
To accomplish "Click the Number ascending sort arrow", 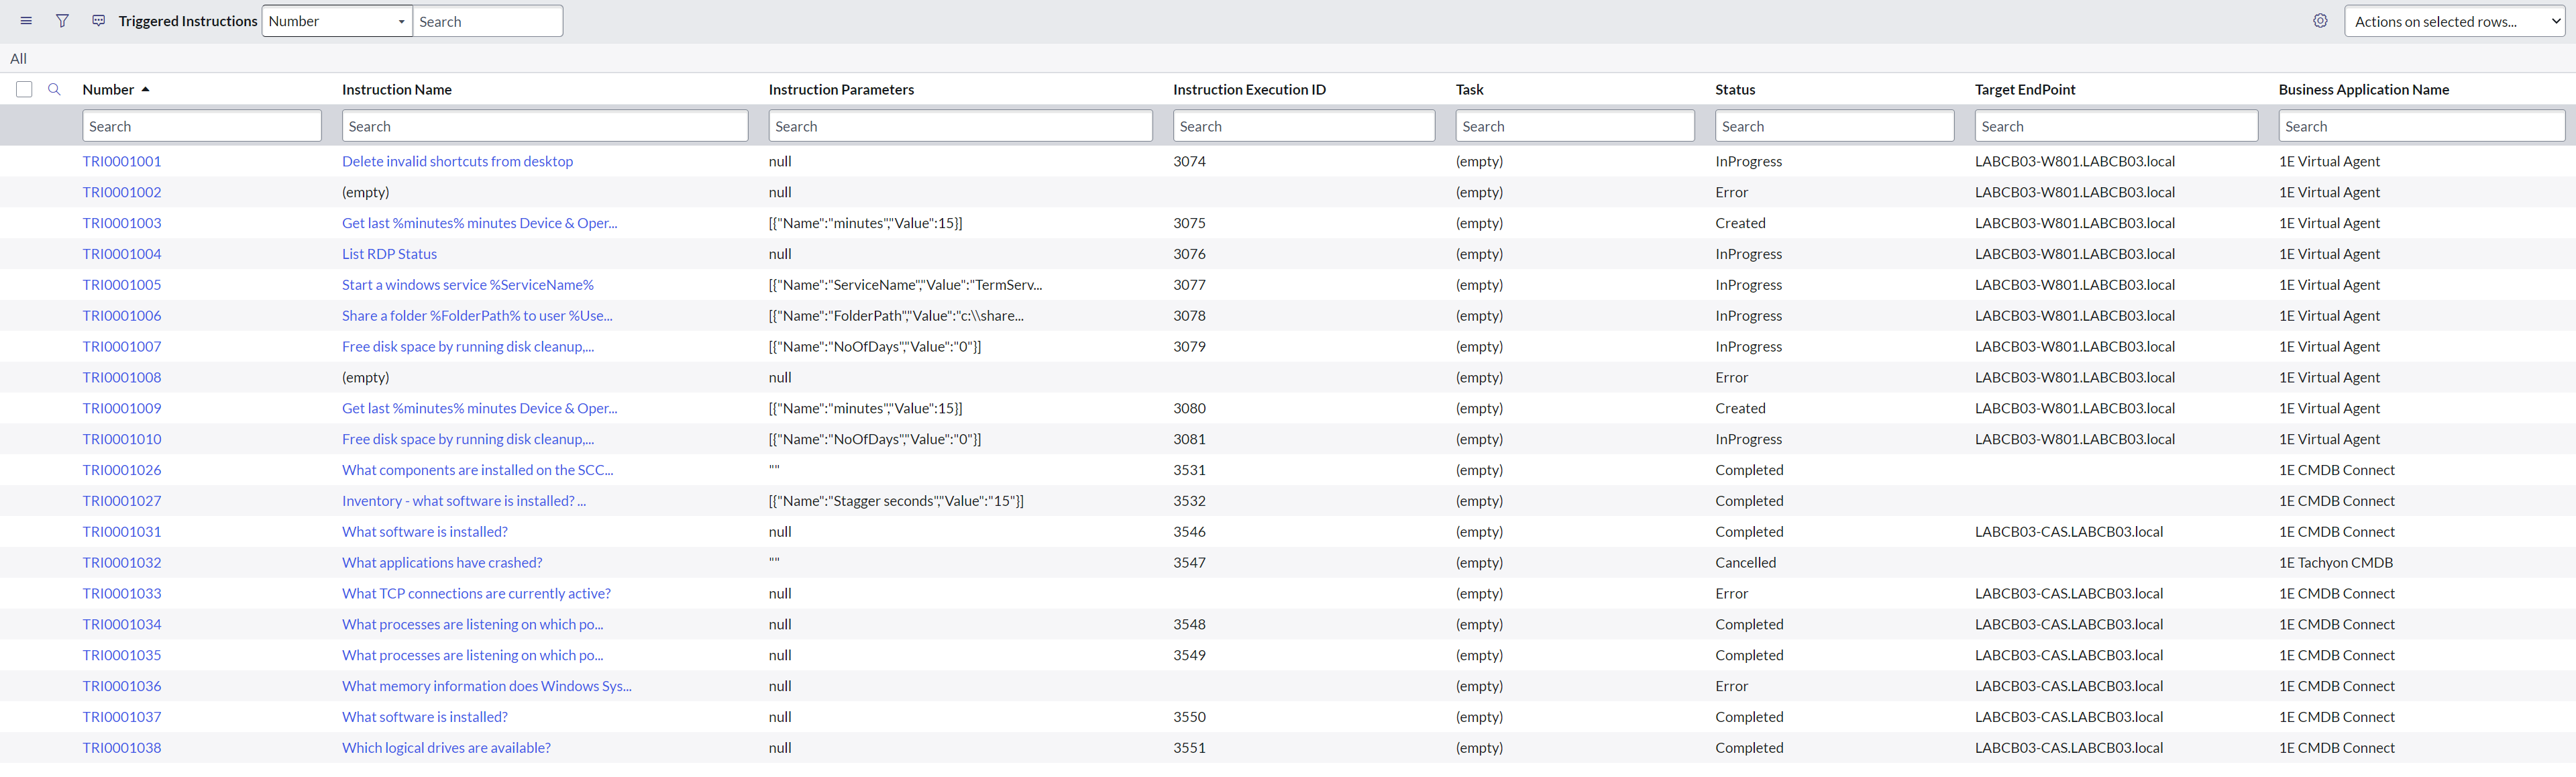I will tap(146, 90).
